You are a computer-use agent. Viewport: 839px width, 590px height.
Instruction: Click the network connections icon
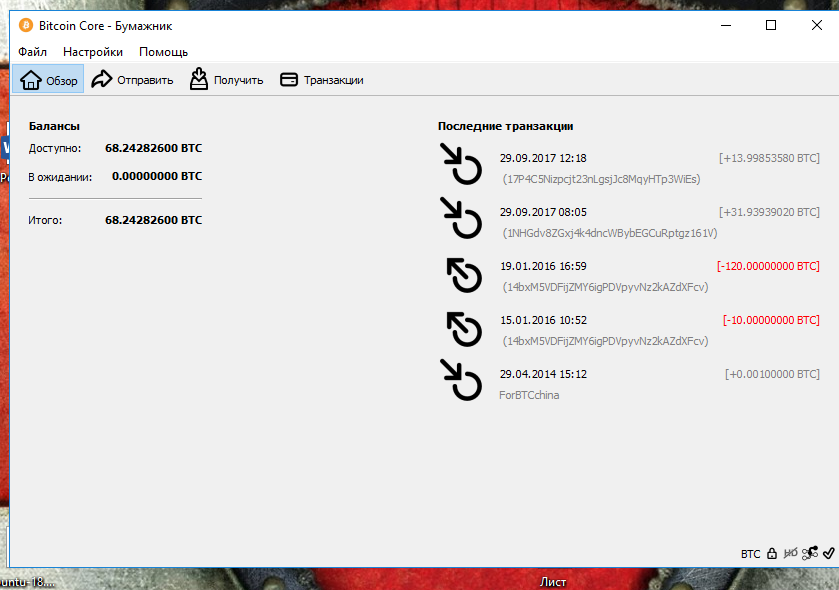click(x=810, y=553)
